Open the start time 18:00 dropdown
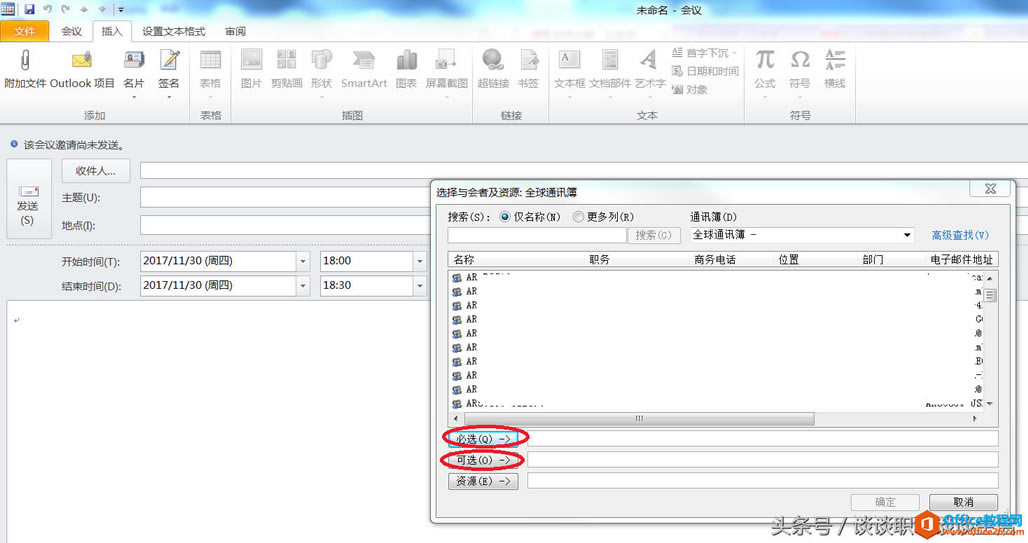 420,261
